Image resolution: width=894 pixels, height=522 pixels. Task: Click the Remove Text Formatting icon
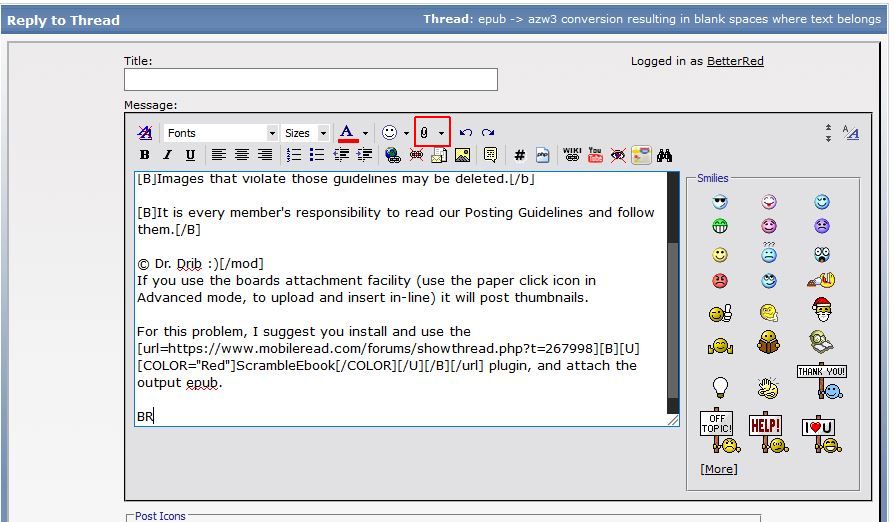[x=145, y=133]
